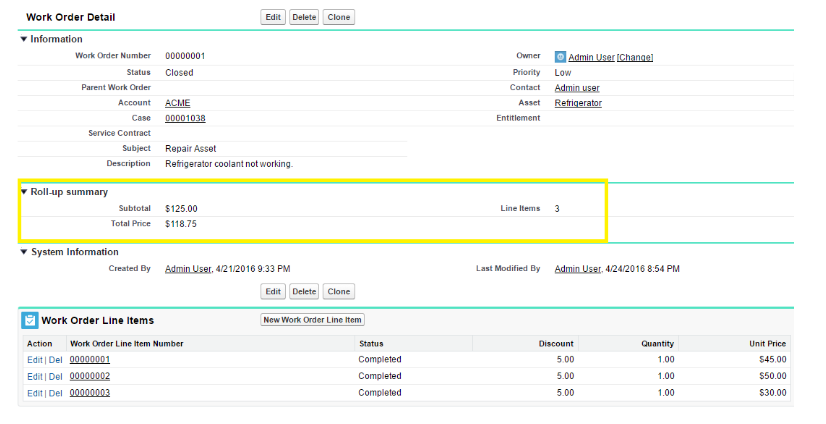The image size is (826, 424).
Task: Open line item 00000002
Action: [x=89, y=376]
